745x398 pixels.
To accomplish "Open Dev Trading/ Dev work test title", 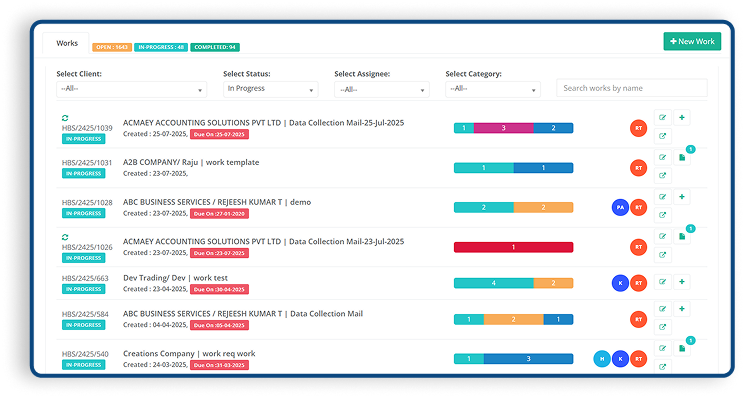I will tap(175, 278).
